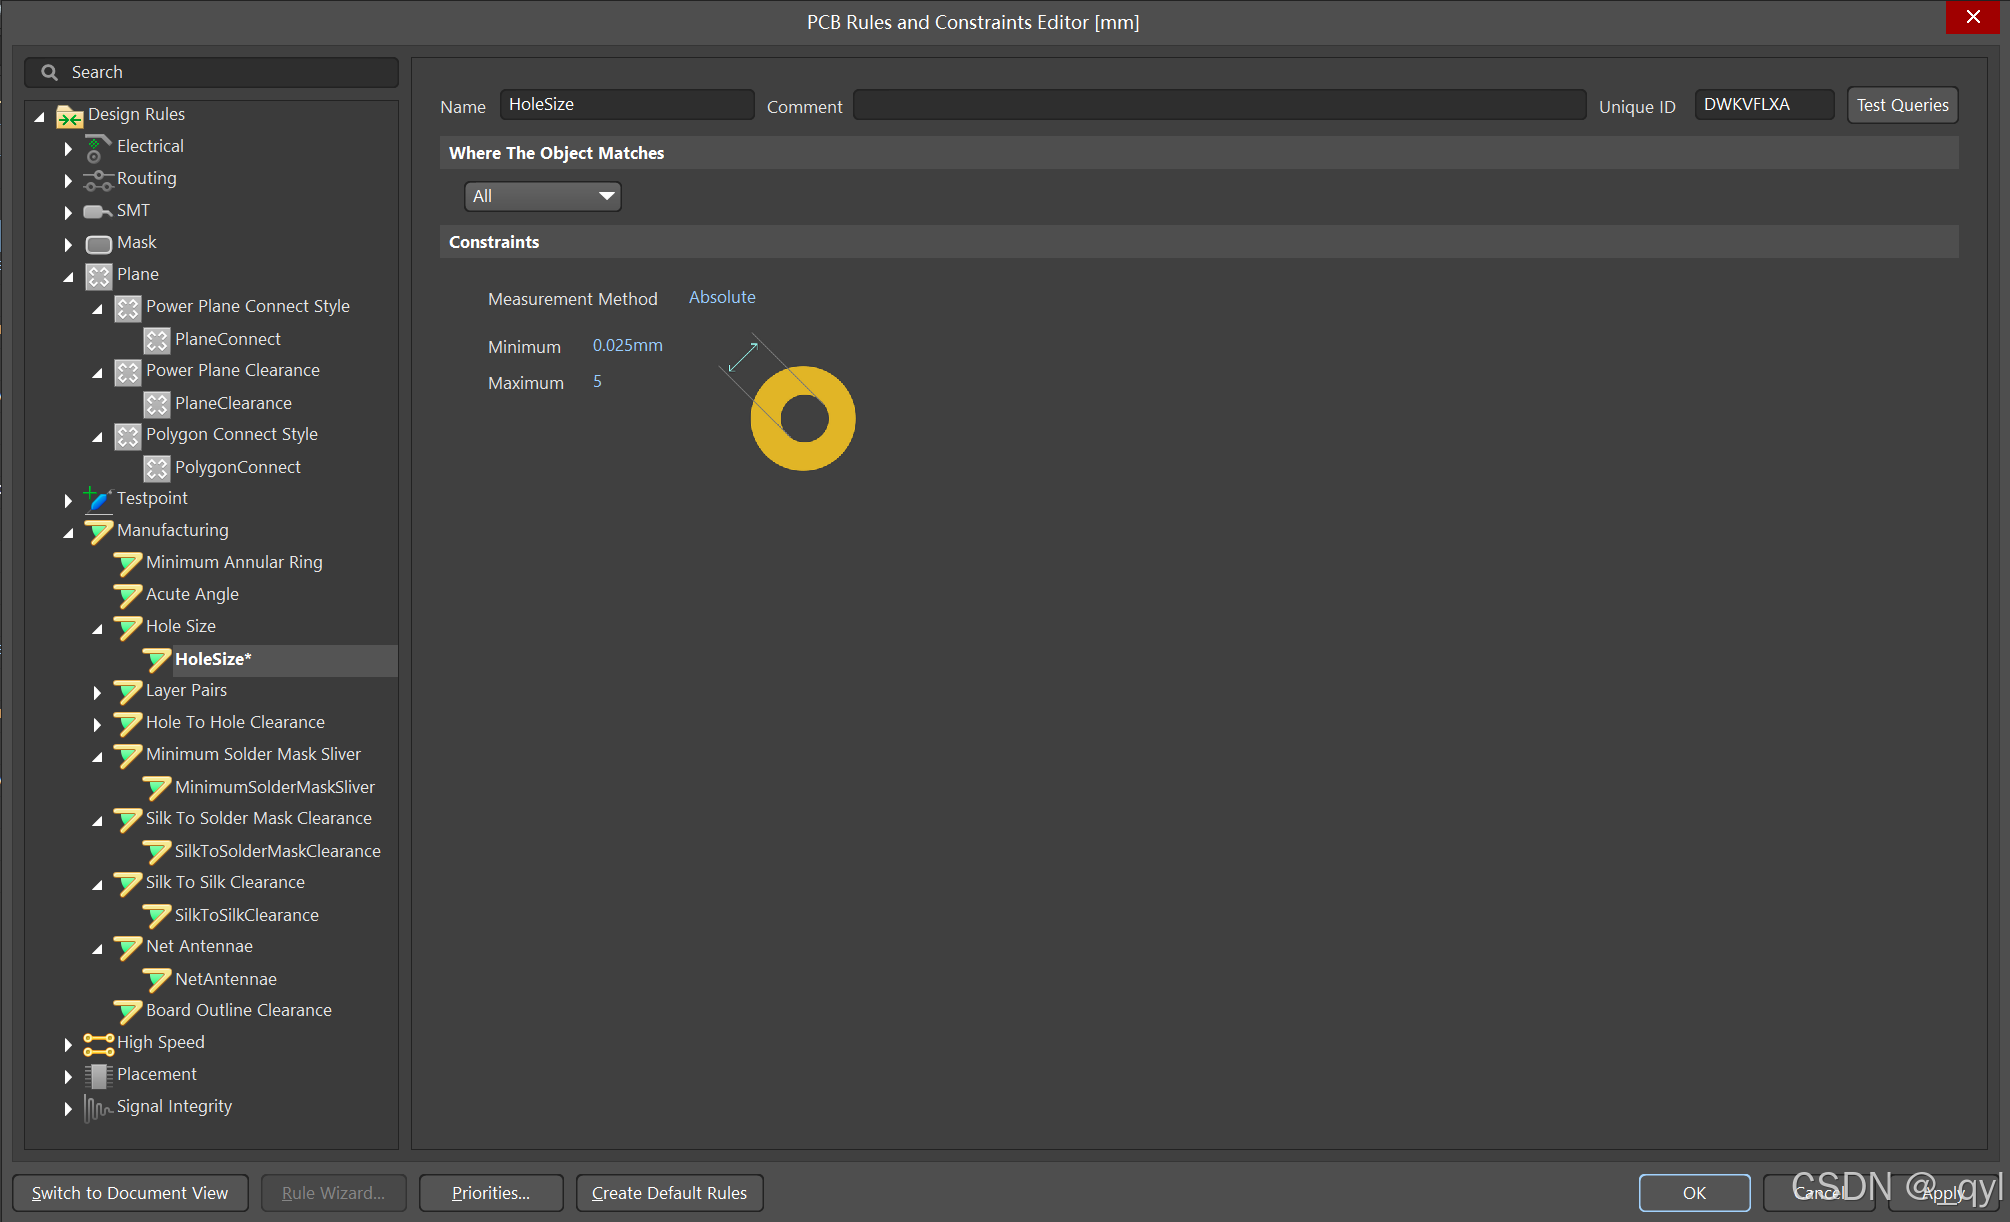
Task: Select the PlaneConnect rule item
Action: coord(227,339)
